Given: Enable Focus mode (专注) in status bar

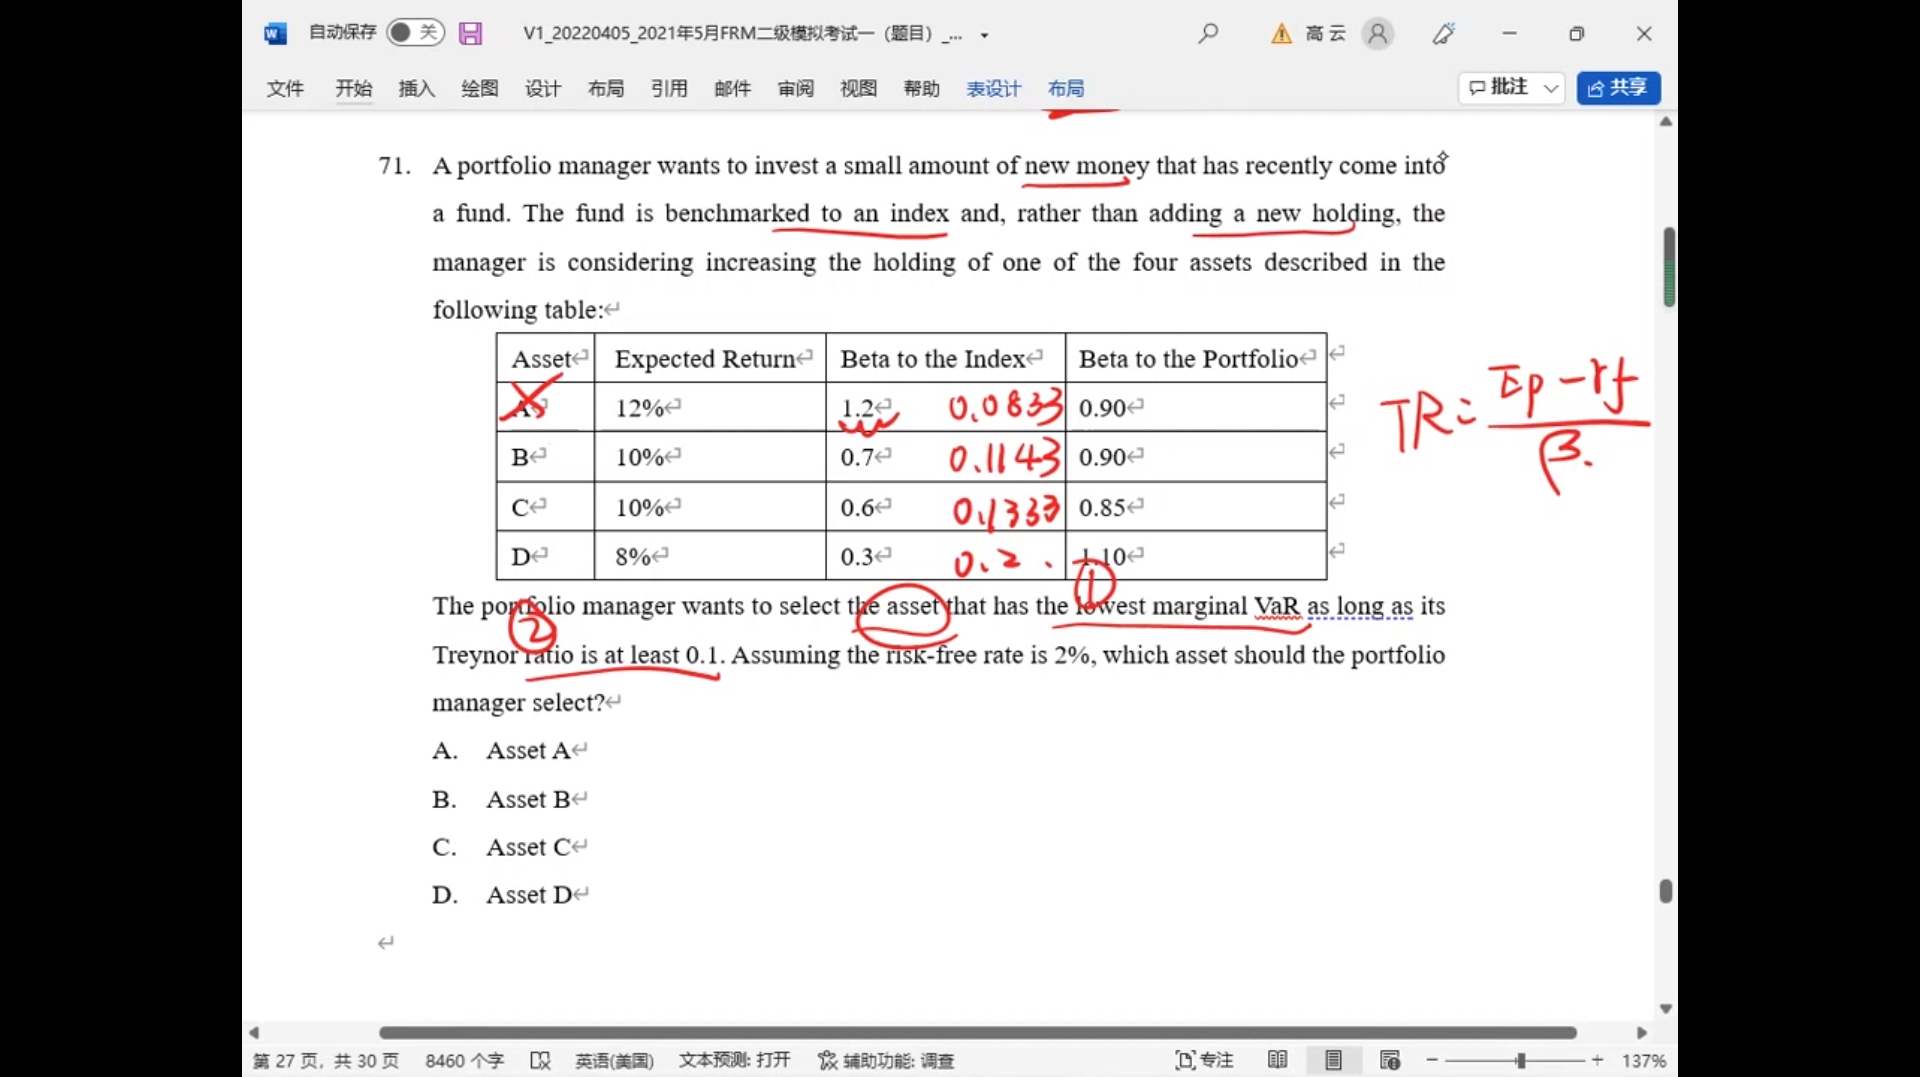Looking at the screenshot, I should (x=1204, y=1060).
